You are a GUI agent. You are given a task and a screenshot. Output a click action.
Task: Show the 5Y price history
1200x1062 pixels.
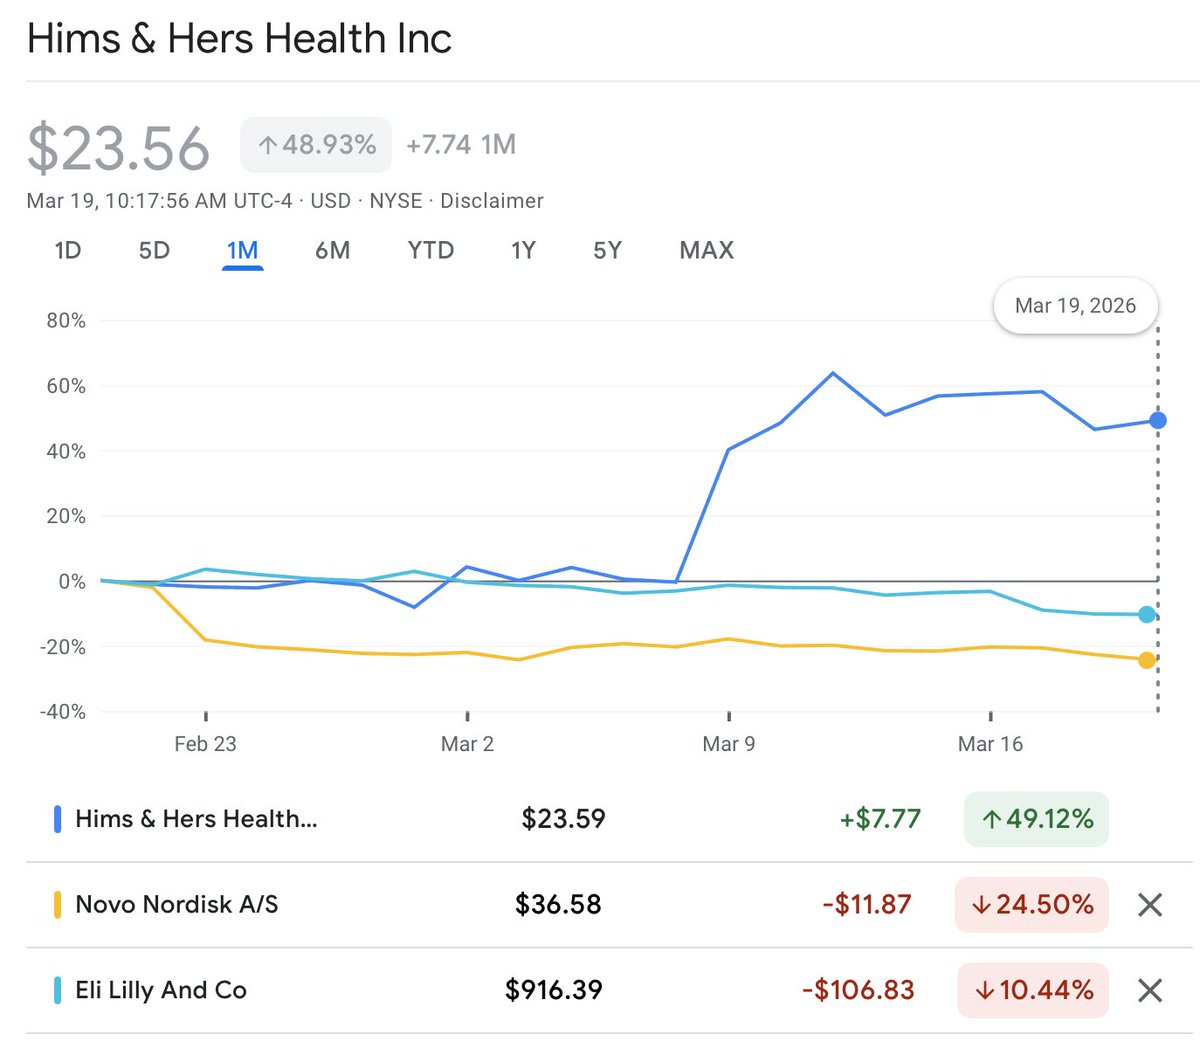[607, 250]
